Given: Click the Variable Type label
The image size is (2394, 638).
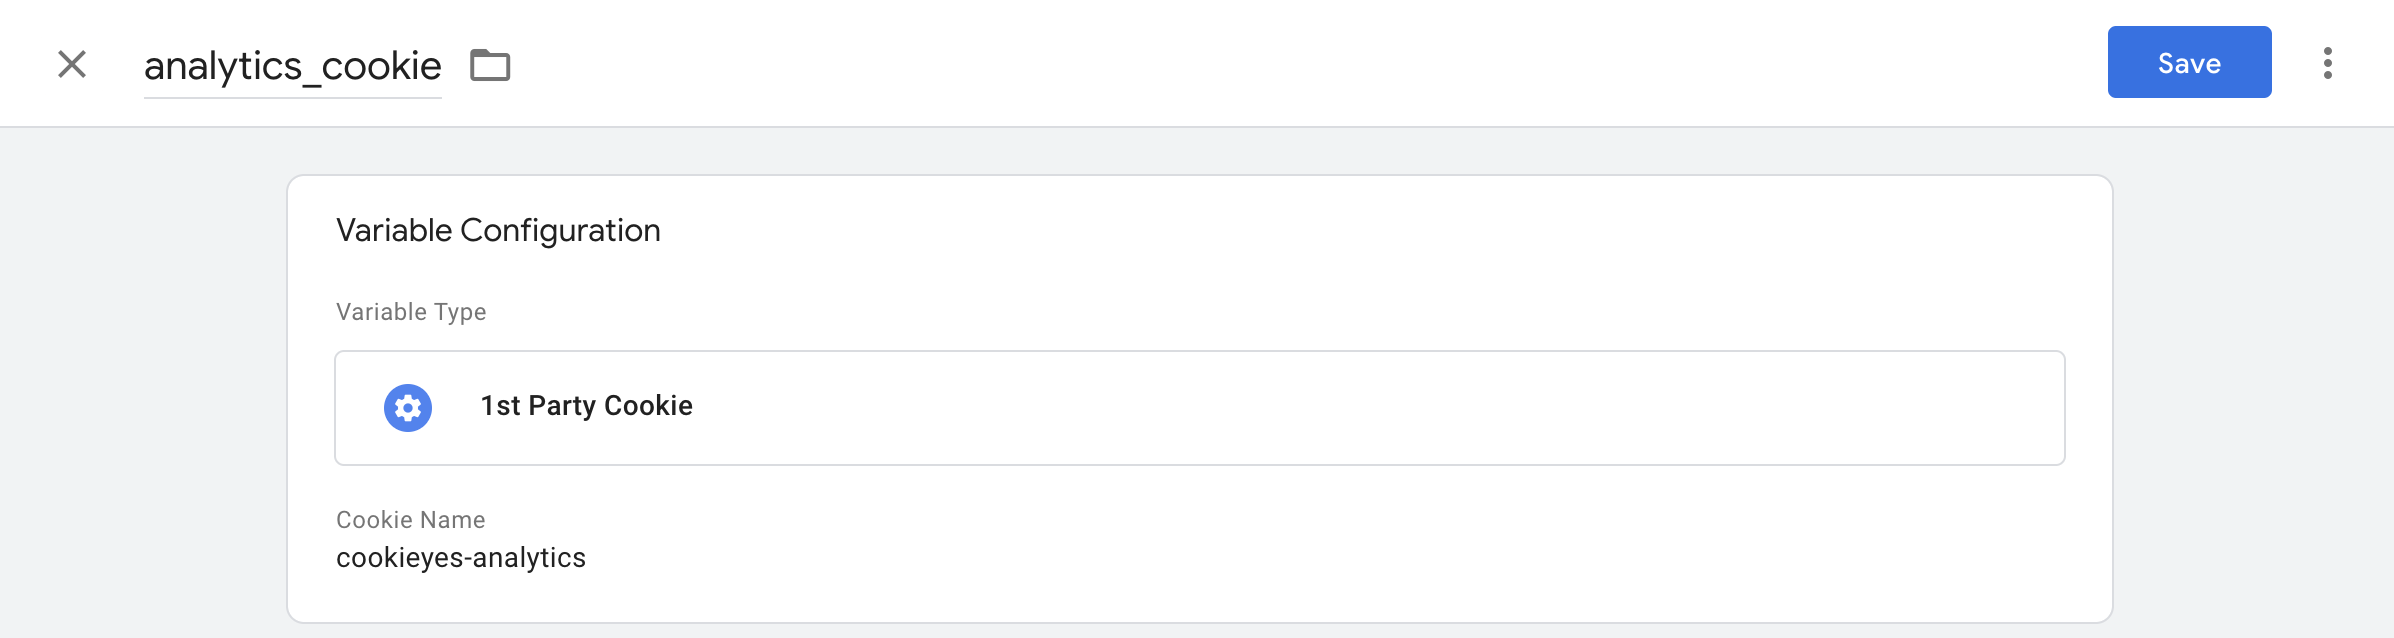Looking at the screenshot, I should coord(411,312).
